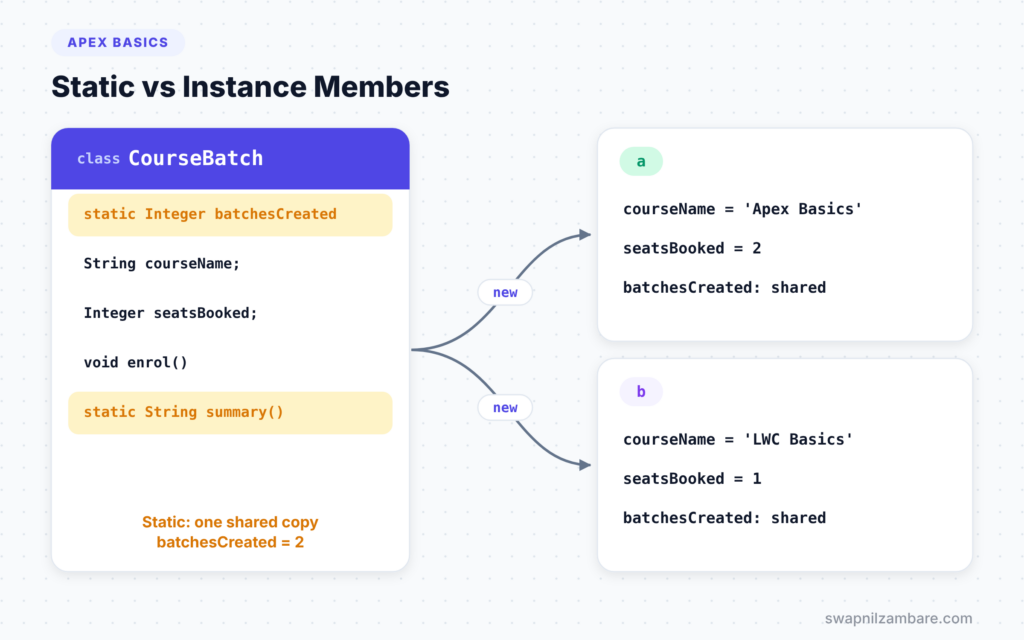
Task: Click 'batchesCreated: shared' in instance b card
Action: click(x=724, y=518)
